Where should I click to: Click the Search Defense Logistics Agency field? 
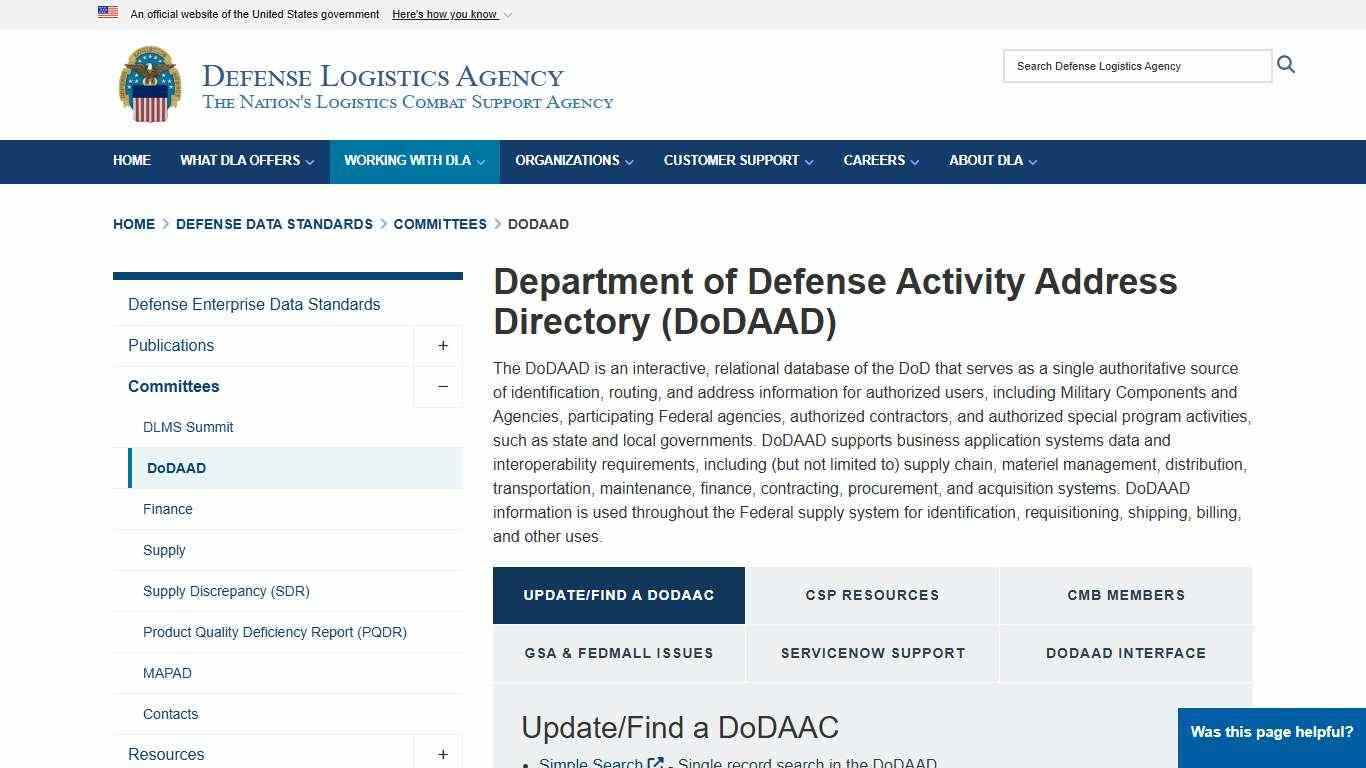tap(1136, 66)
